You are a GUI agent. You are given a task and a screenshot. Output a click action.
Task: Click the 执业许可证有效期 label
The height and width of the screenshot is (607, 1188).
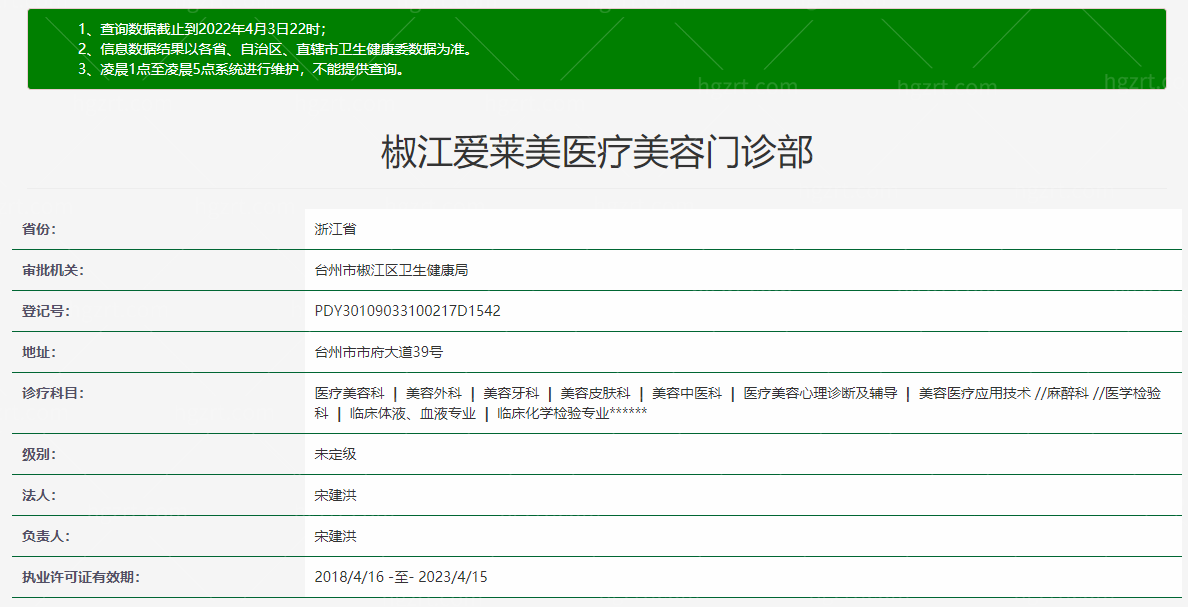[x=80, y=577]
